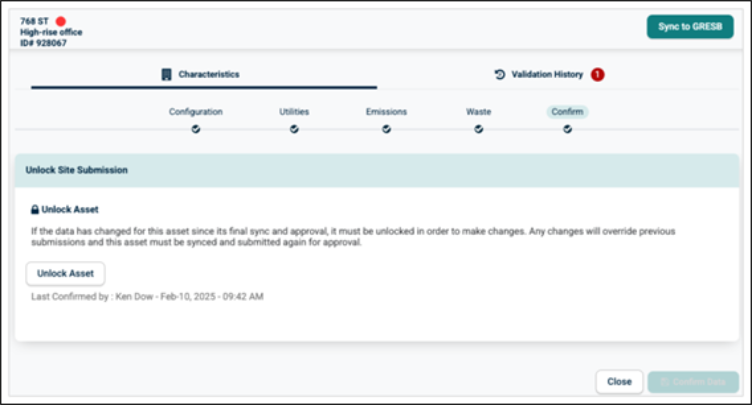
Task: Click the Unlock Asset button
Action: pos(65,273)
